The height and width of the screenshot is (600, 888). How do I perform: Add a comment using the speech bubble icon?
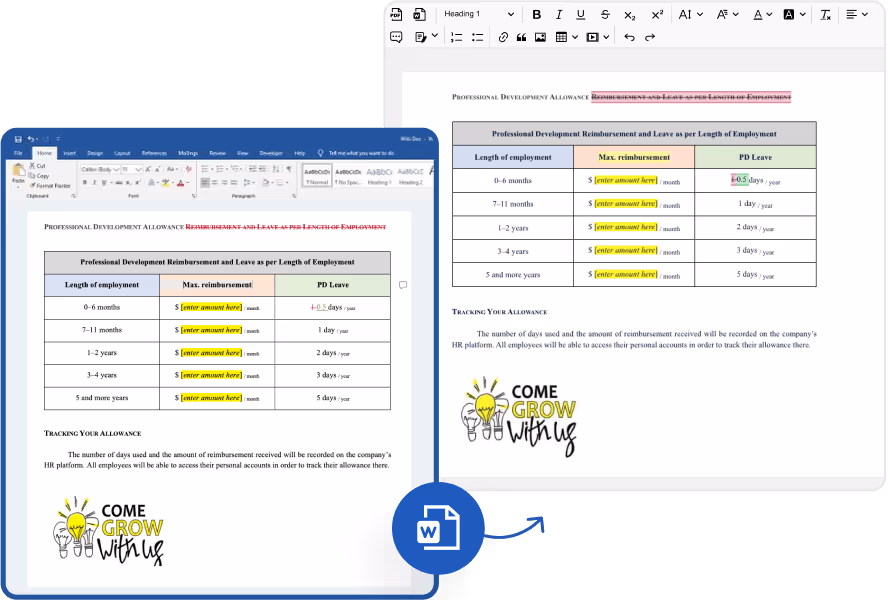pyautogui.click(x=396, y=37)
